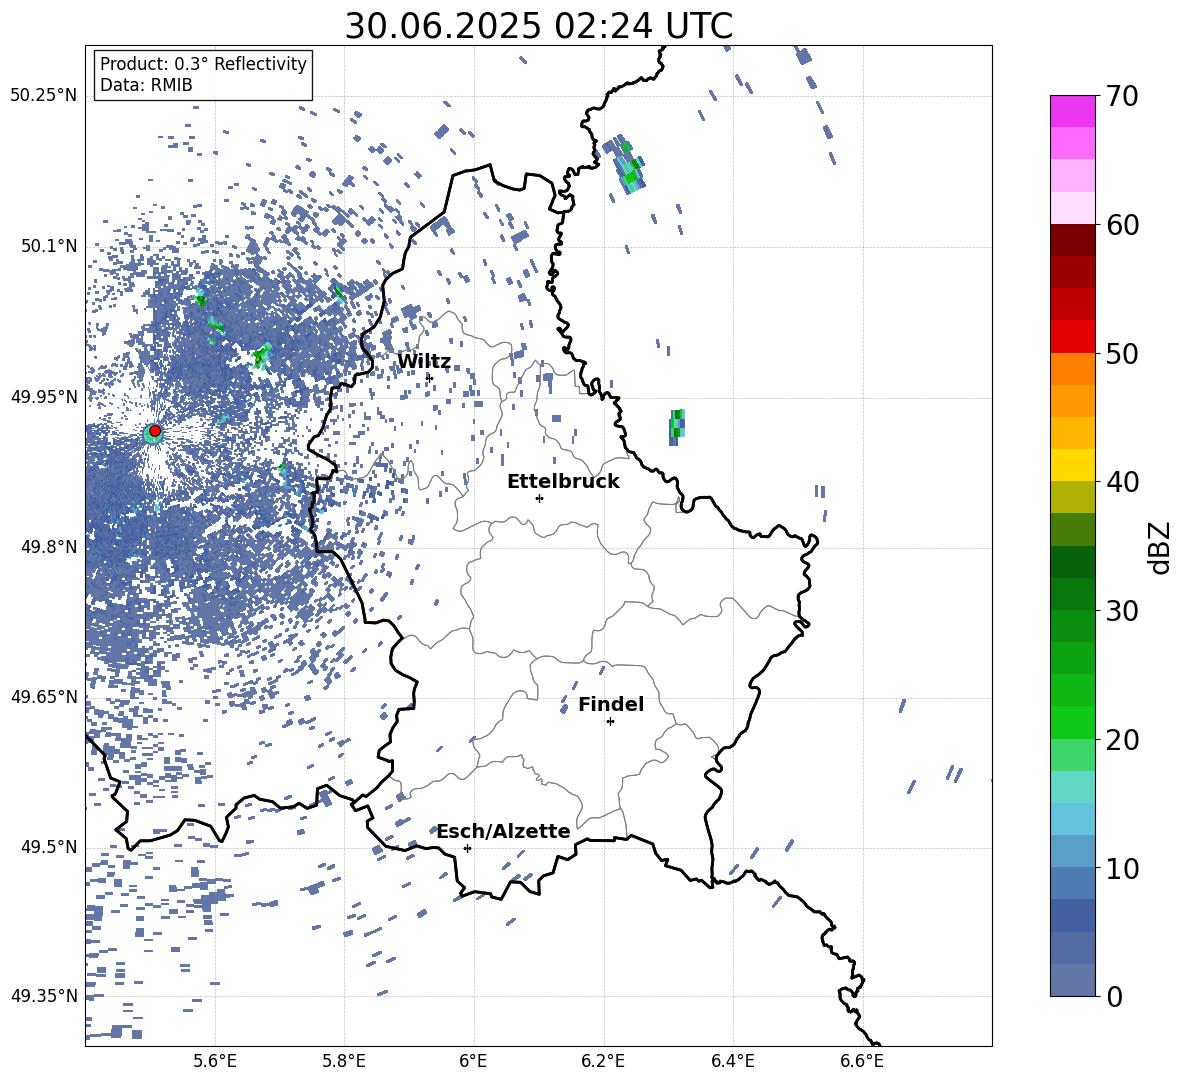Click the 30 value on colorbar

click(x=1122, y=611)
